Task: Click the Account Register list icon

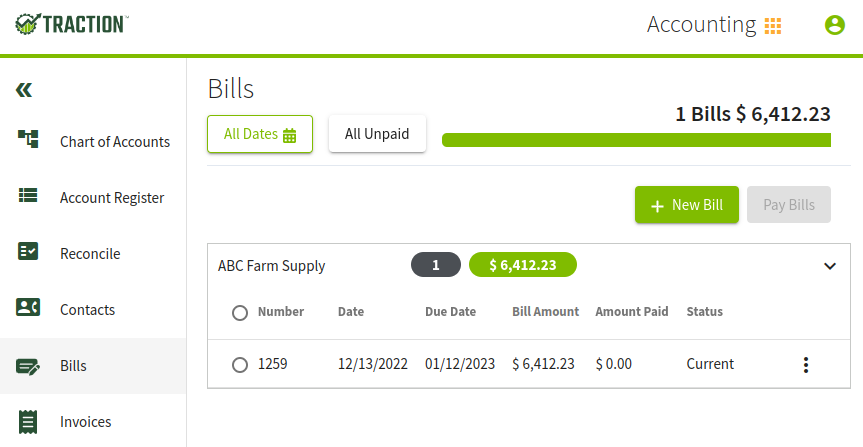Action: click(x=28, y=195)
